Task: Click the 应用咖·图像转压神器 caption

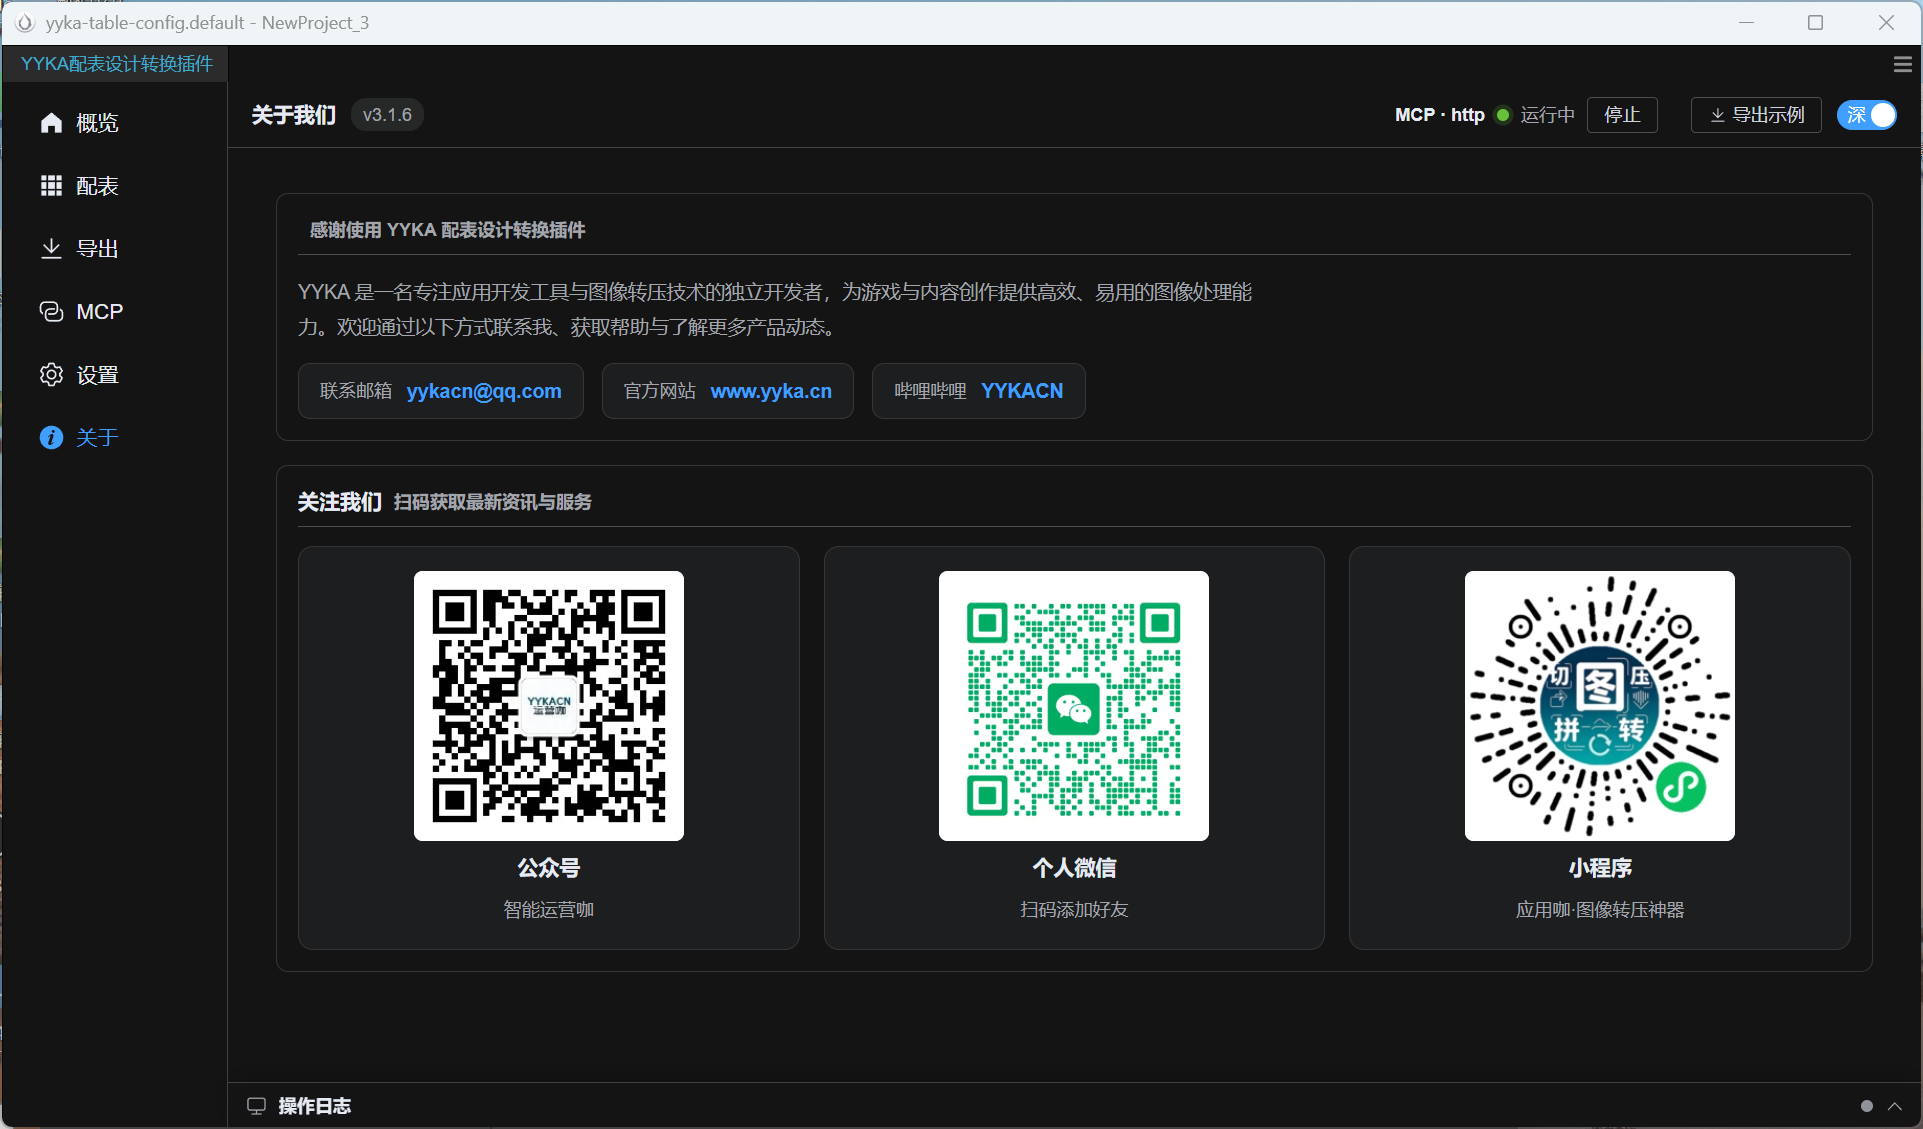Action: pyautogui.click(x=1600, y=910)
